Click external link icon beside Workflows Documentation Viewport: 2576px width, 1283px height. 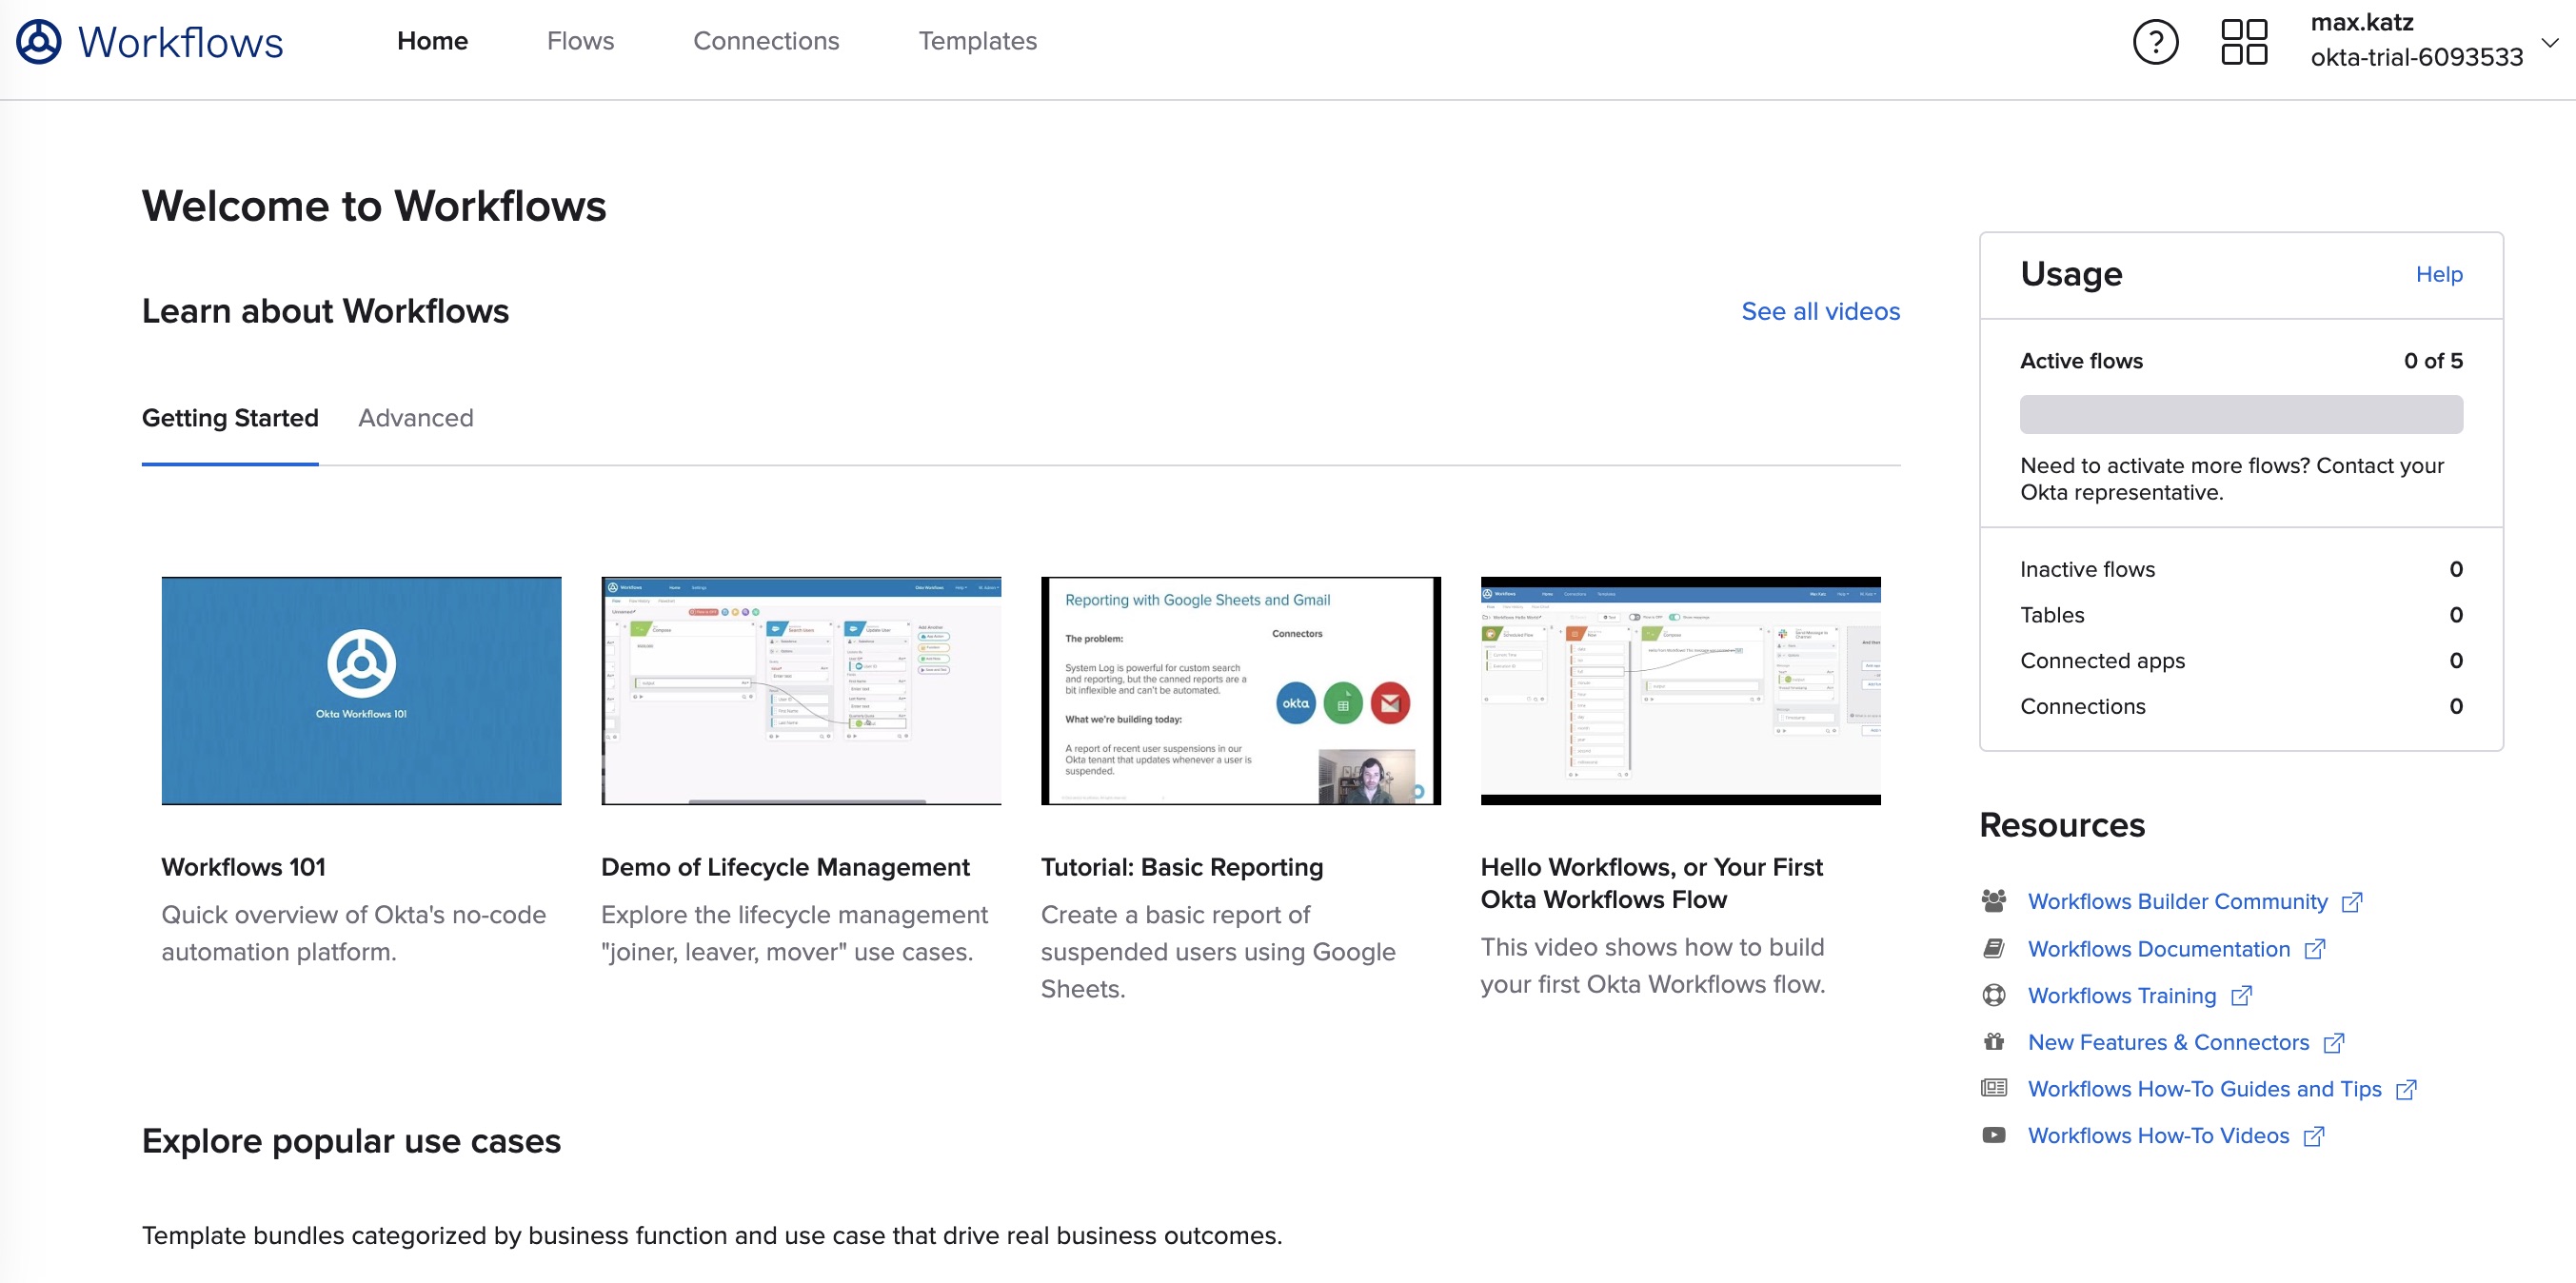2314,949
